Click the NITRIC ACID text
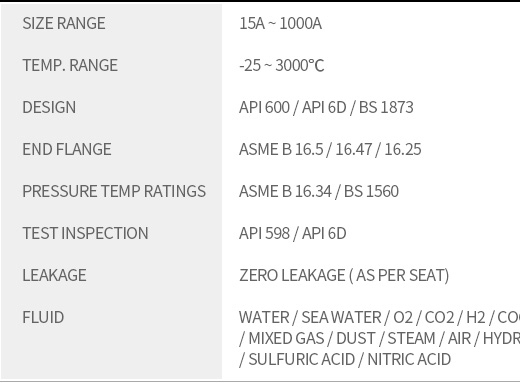Viewport: 520px width, 383px height. tap(409, 359)
